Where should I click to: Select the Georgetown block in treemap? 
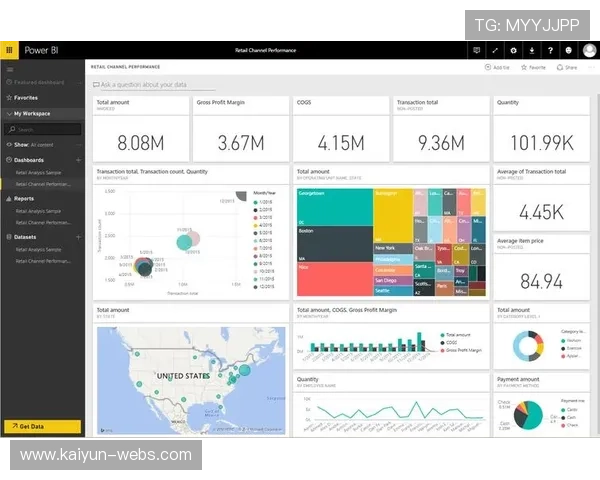(x=335, y=207)
